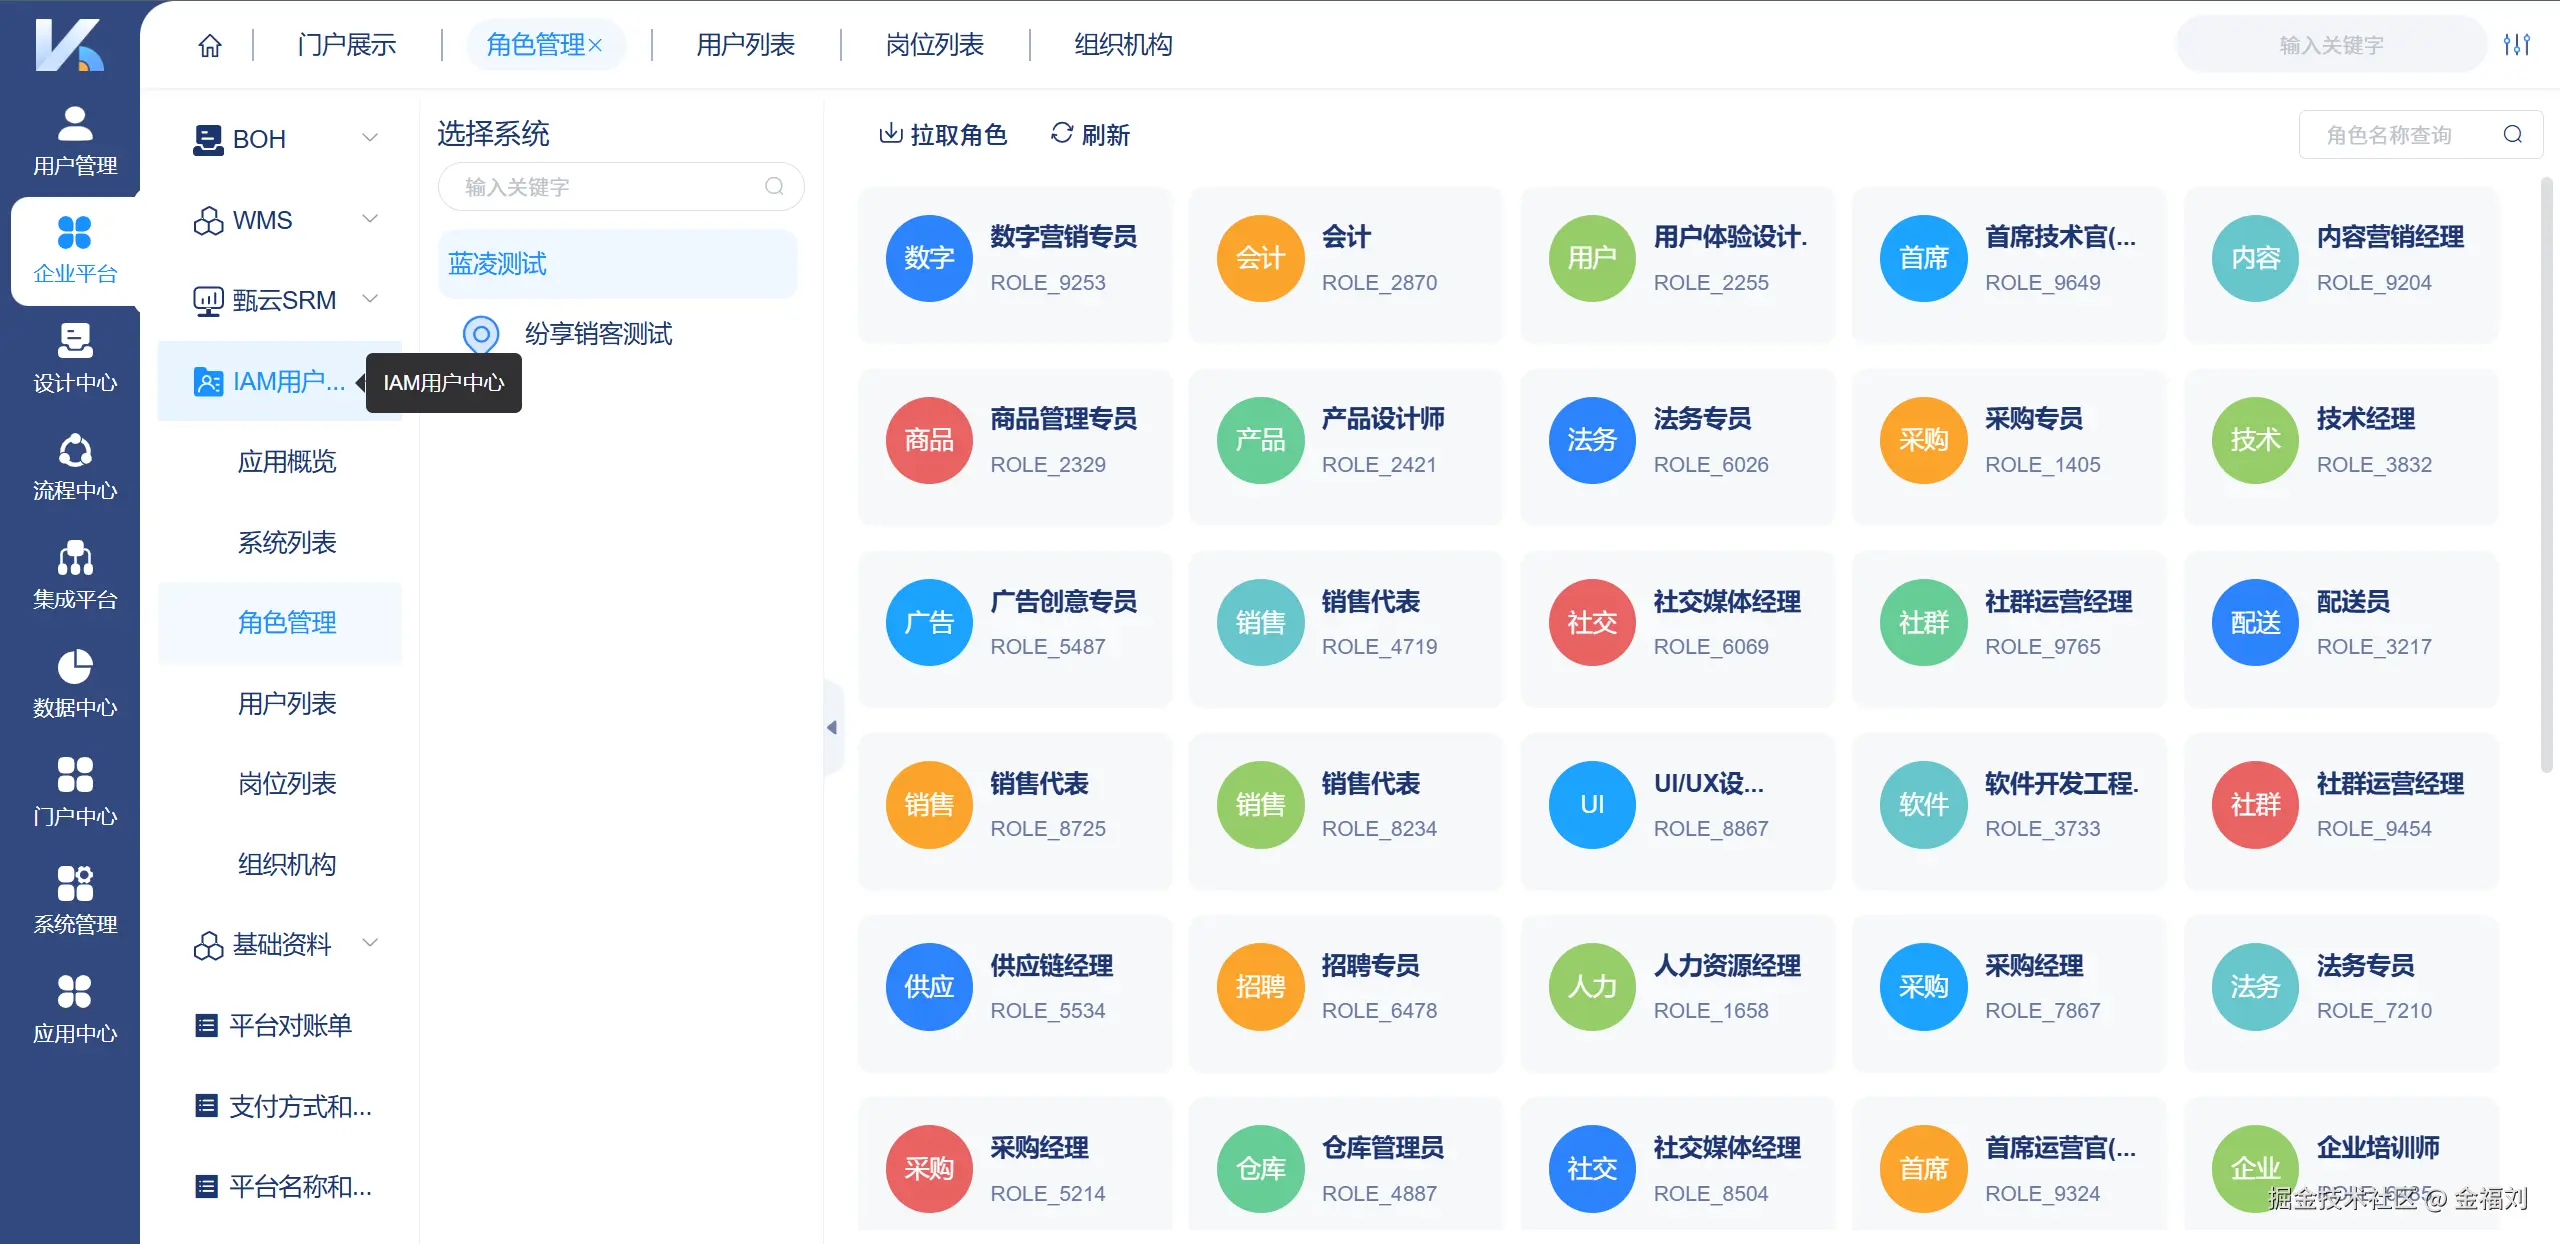Image resolution: width=2560 pixels, height=1244 pixels.
Task: Open the 集成平台 module
Action: pos(73,578)
